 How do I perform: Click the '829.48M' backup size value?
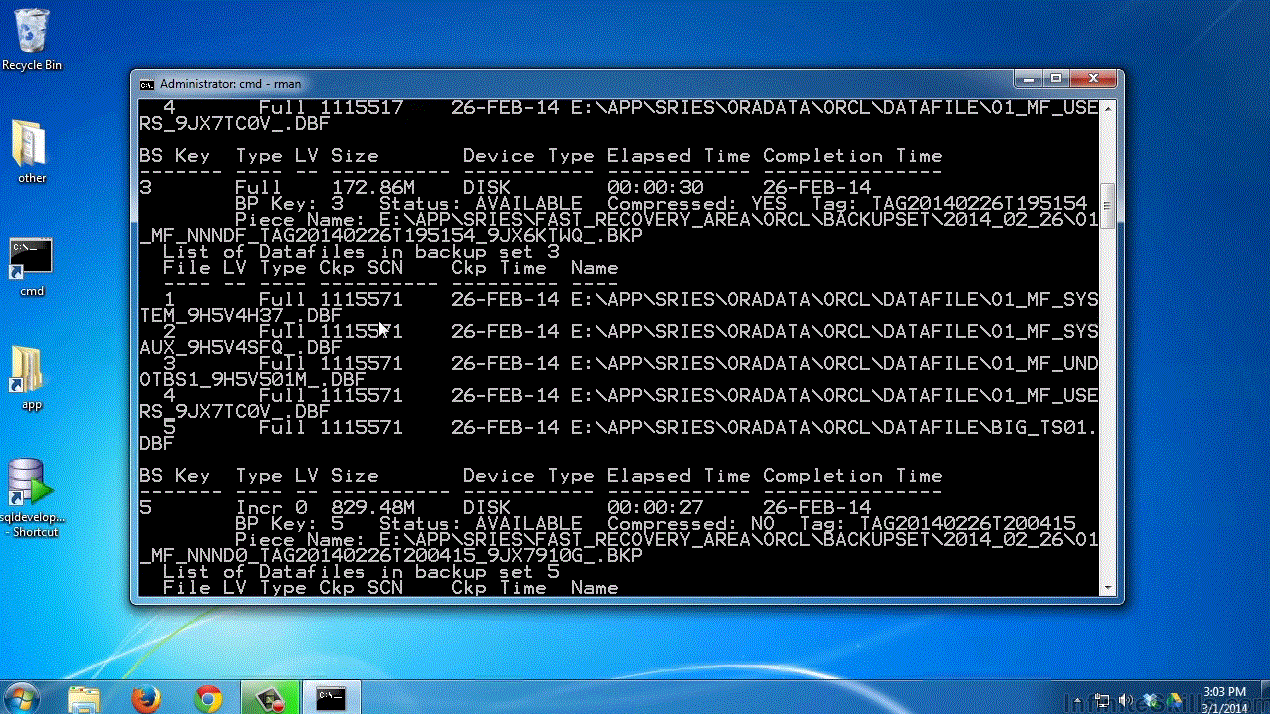click(373, 507)
